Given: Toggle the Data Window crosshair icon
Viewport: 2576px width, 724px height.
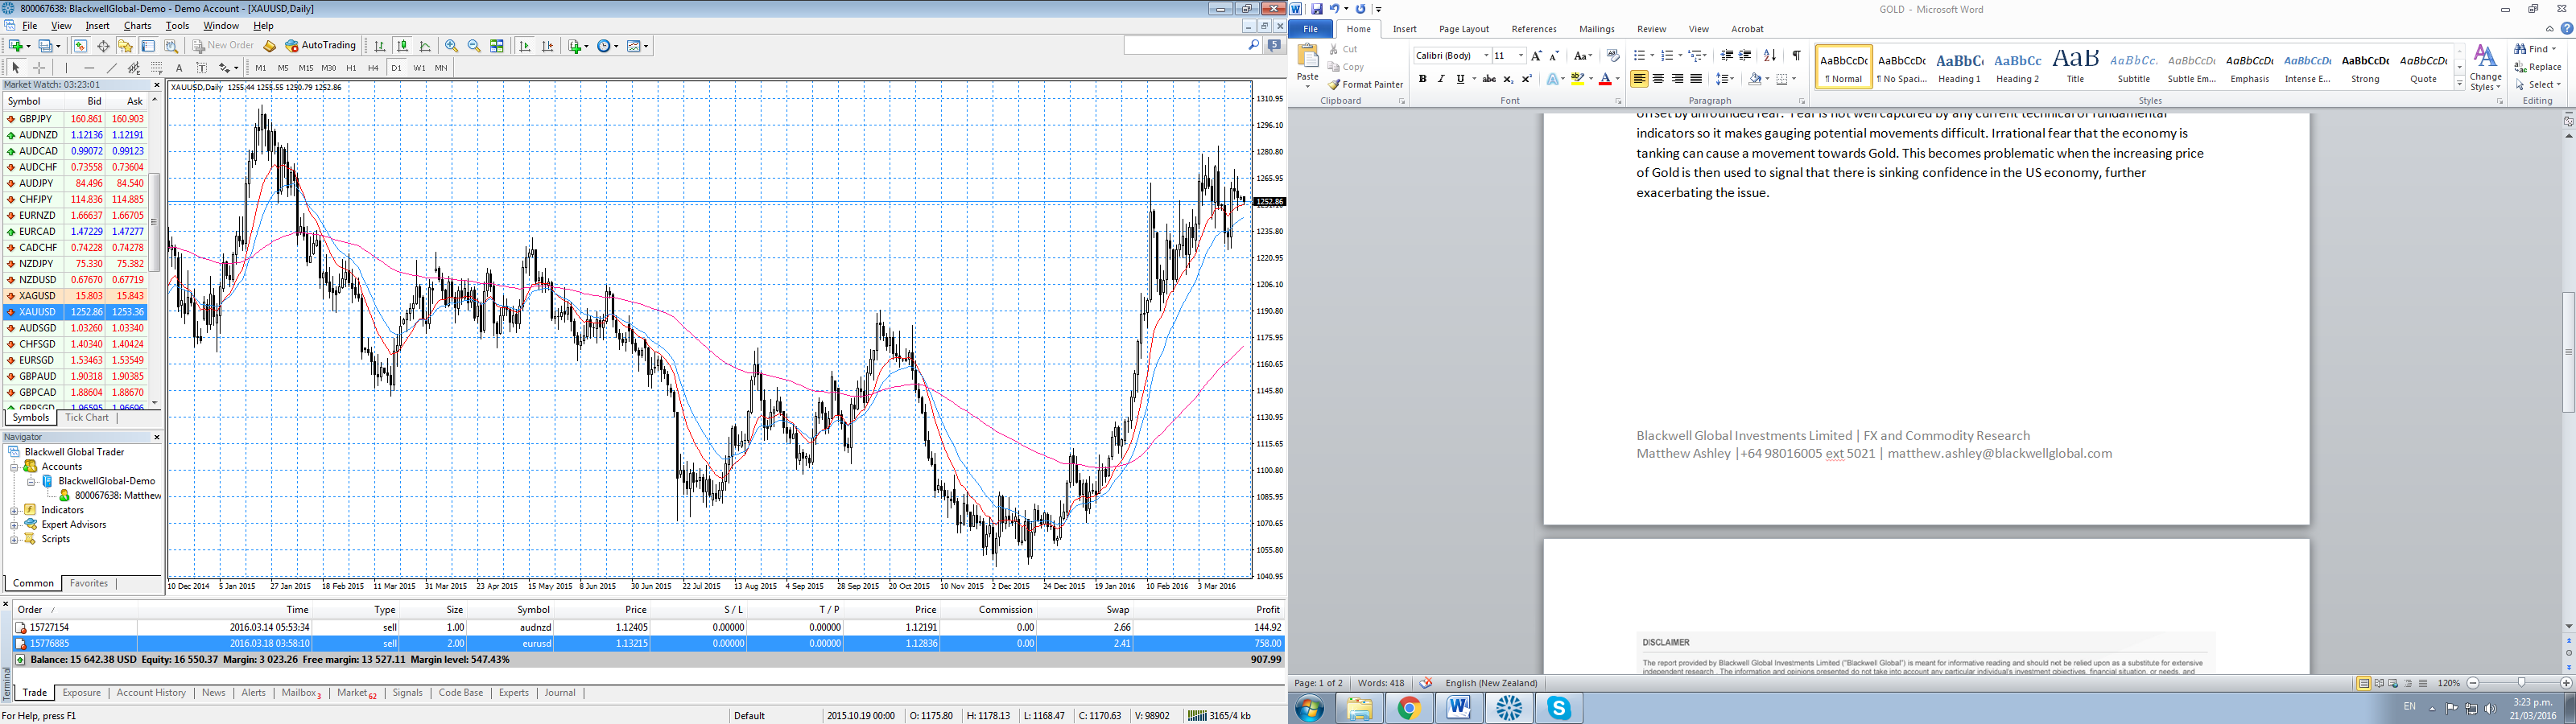Looking at the screenshot, I should 103,46.
